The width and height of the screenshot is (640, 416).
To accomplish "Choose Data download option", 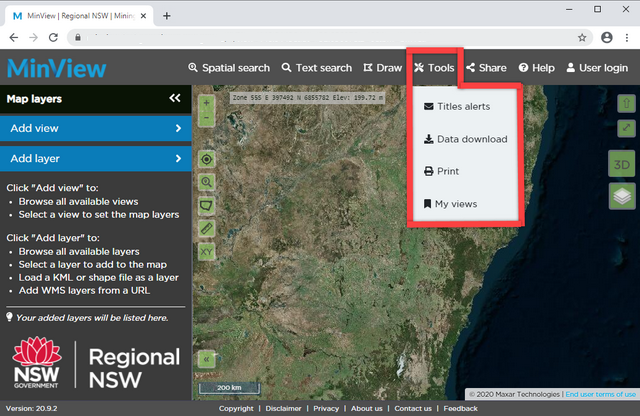I will point(466,139).
